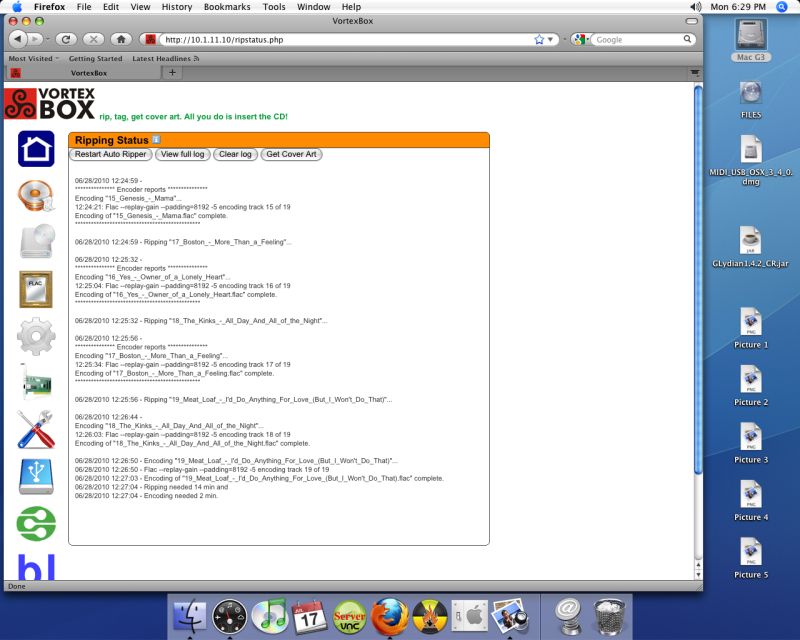Click Firefox icon in the dock
The height and width of the screenshot is (640, 800).
(389, 617)
